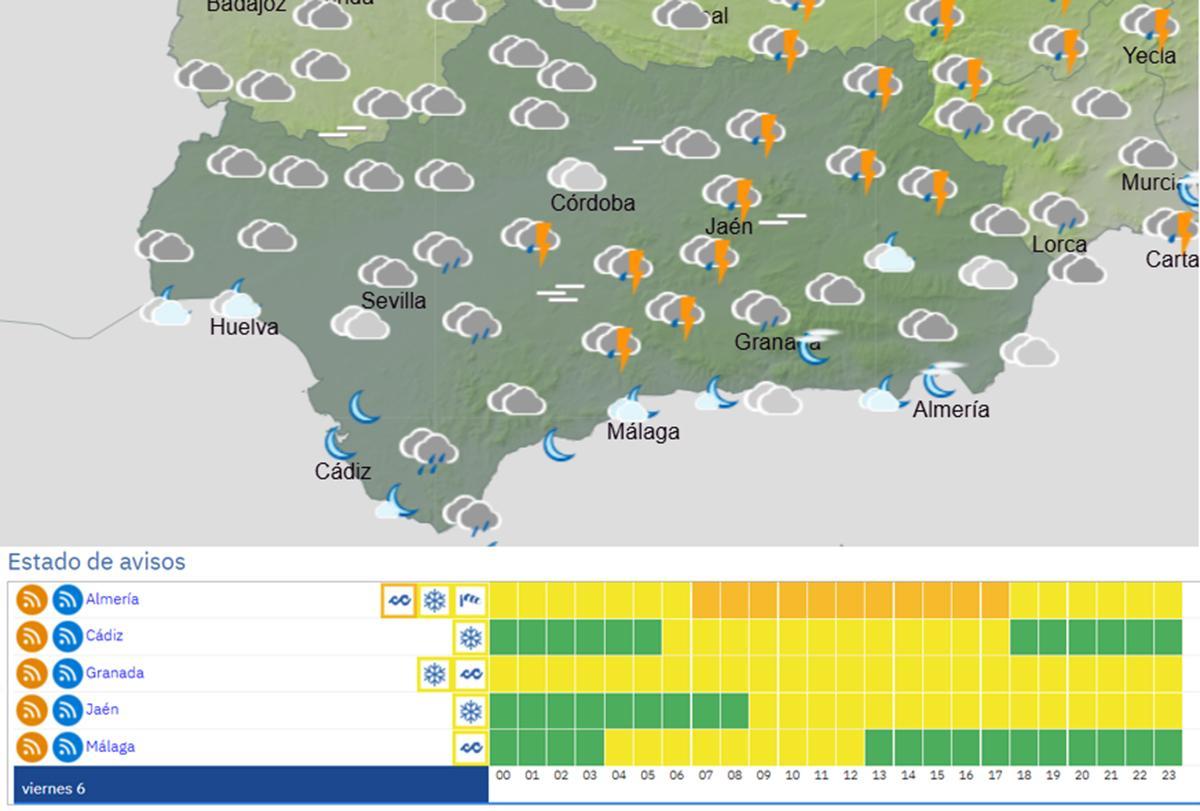Click Cádiz's green cell at hour 00
Screen dimensions: 1200x811
[503, 637]
